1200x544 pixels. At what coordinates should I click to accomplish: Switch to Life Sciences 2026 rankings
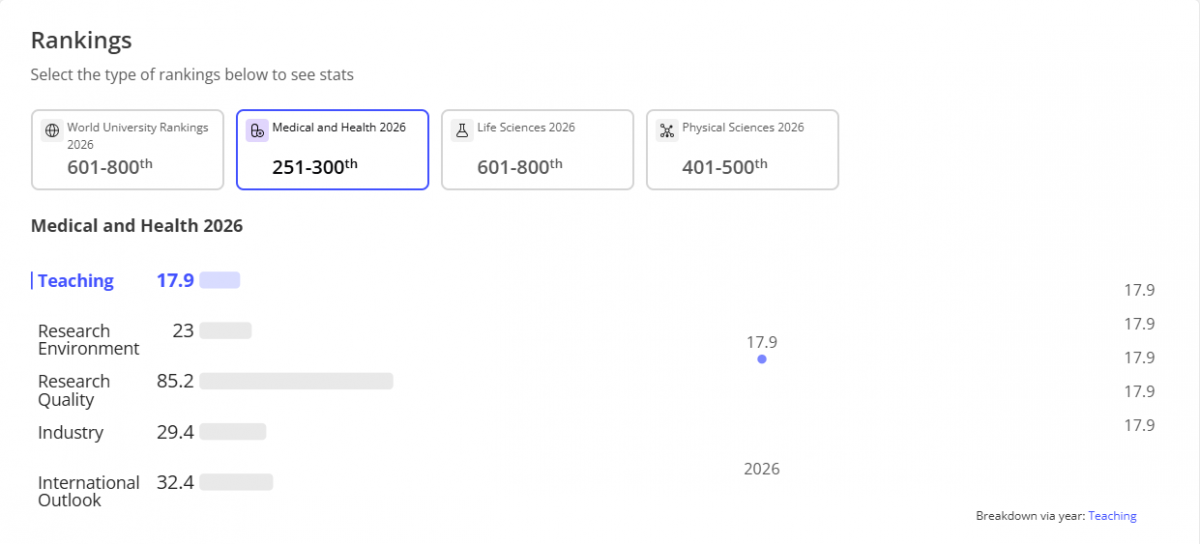point(537,149)
